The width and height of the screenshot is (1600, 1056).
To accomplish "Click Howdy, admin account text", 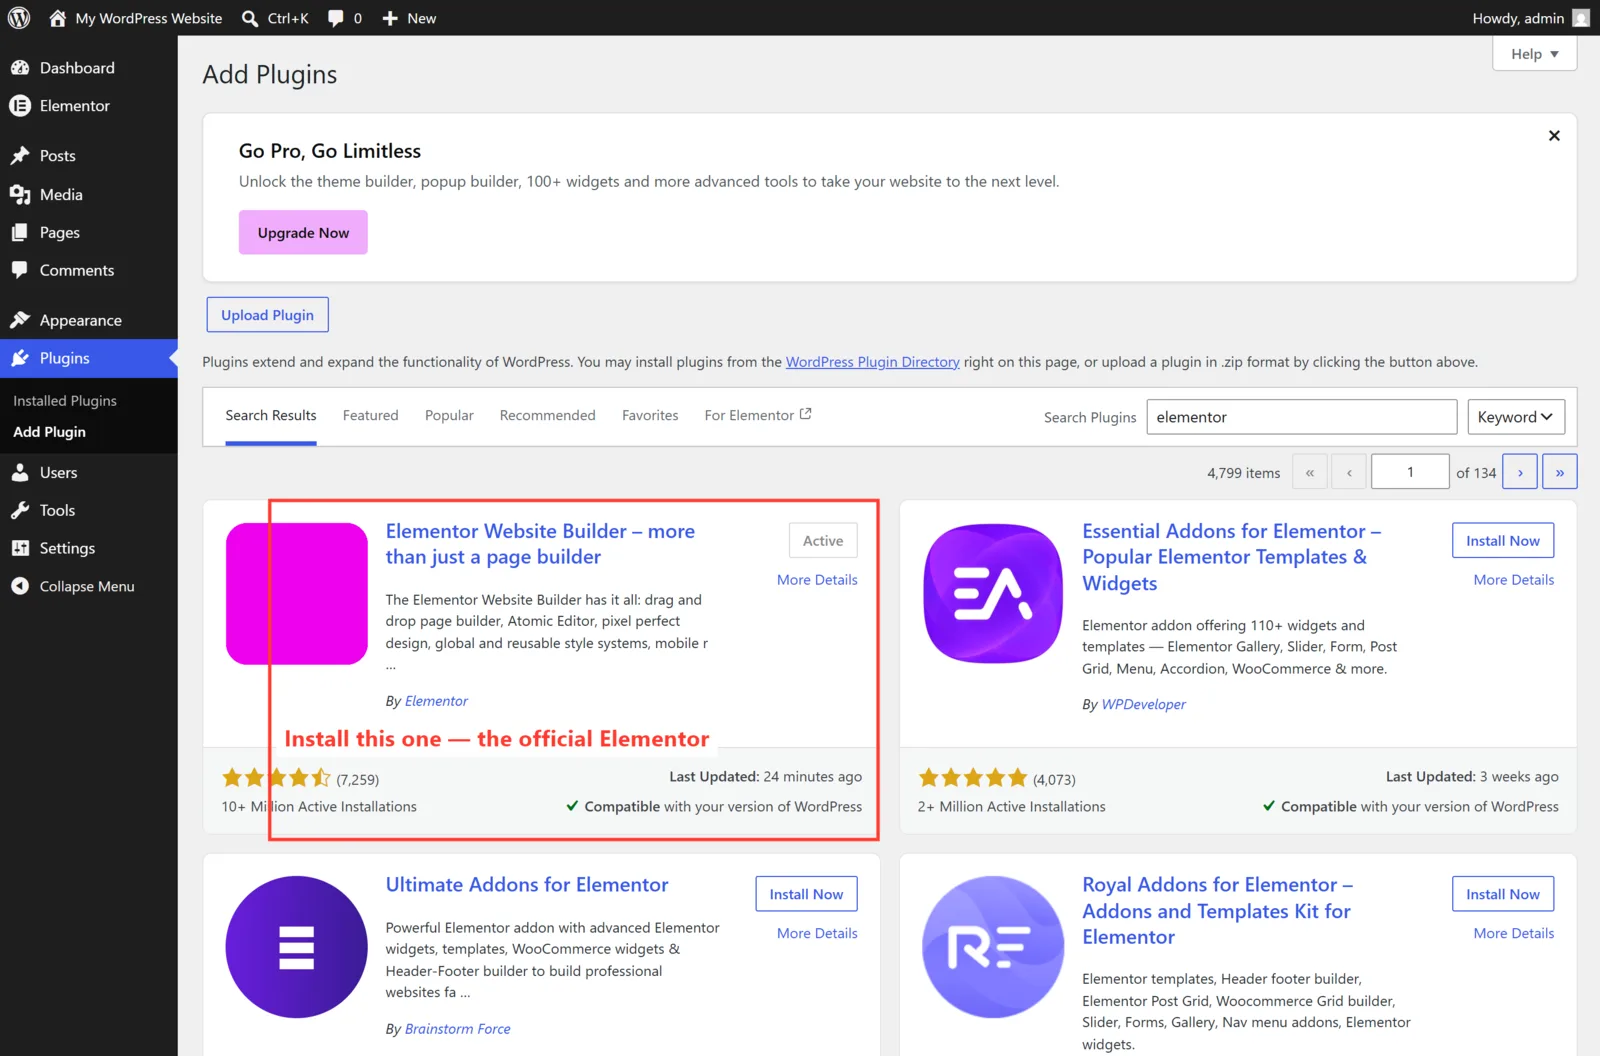I will pyautogui.click(x=1518, y=18).
